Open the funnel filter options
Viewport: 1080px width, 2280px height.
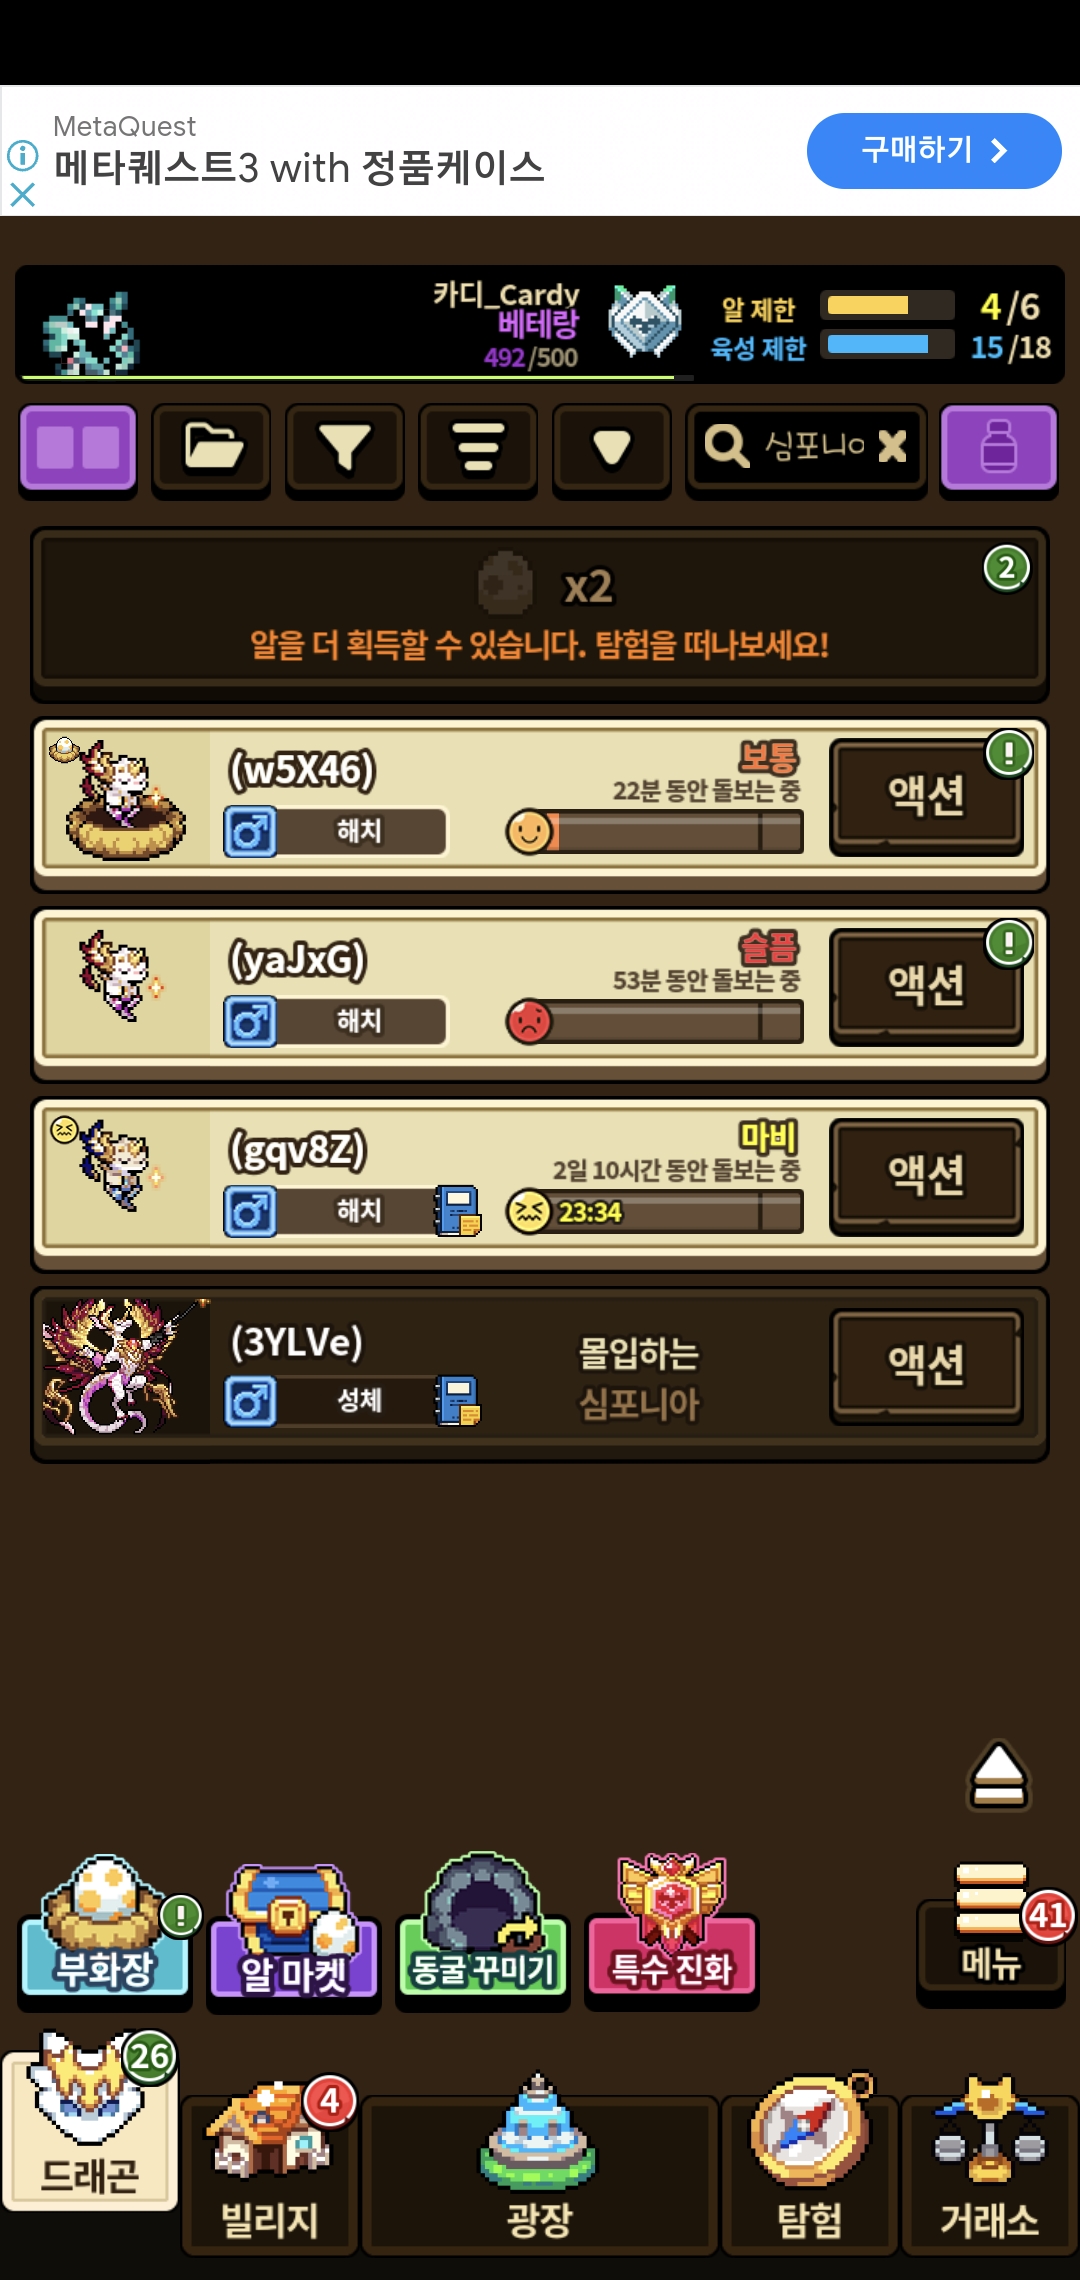(345, 448)
